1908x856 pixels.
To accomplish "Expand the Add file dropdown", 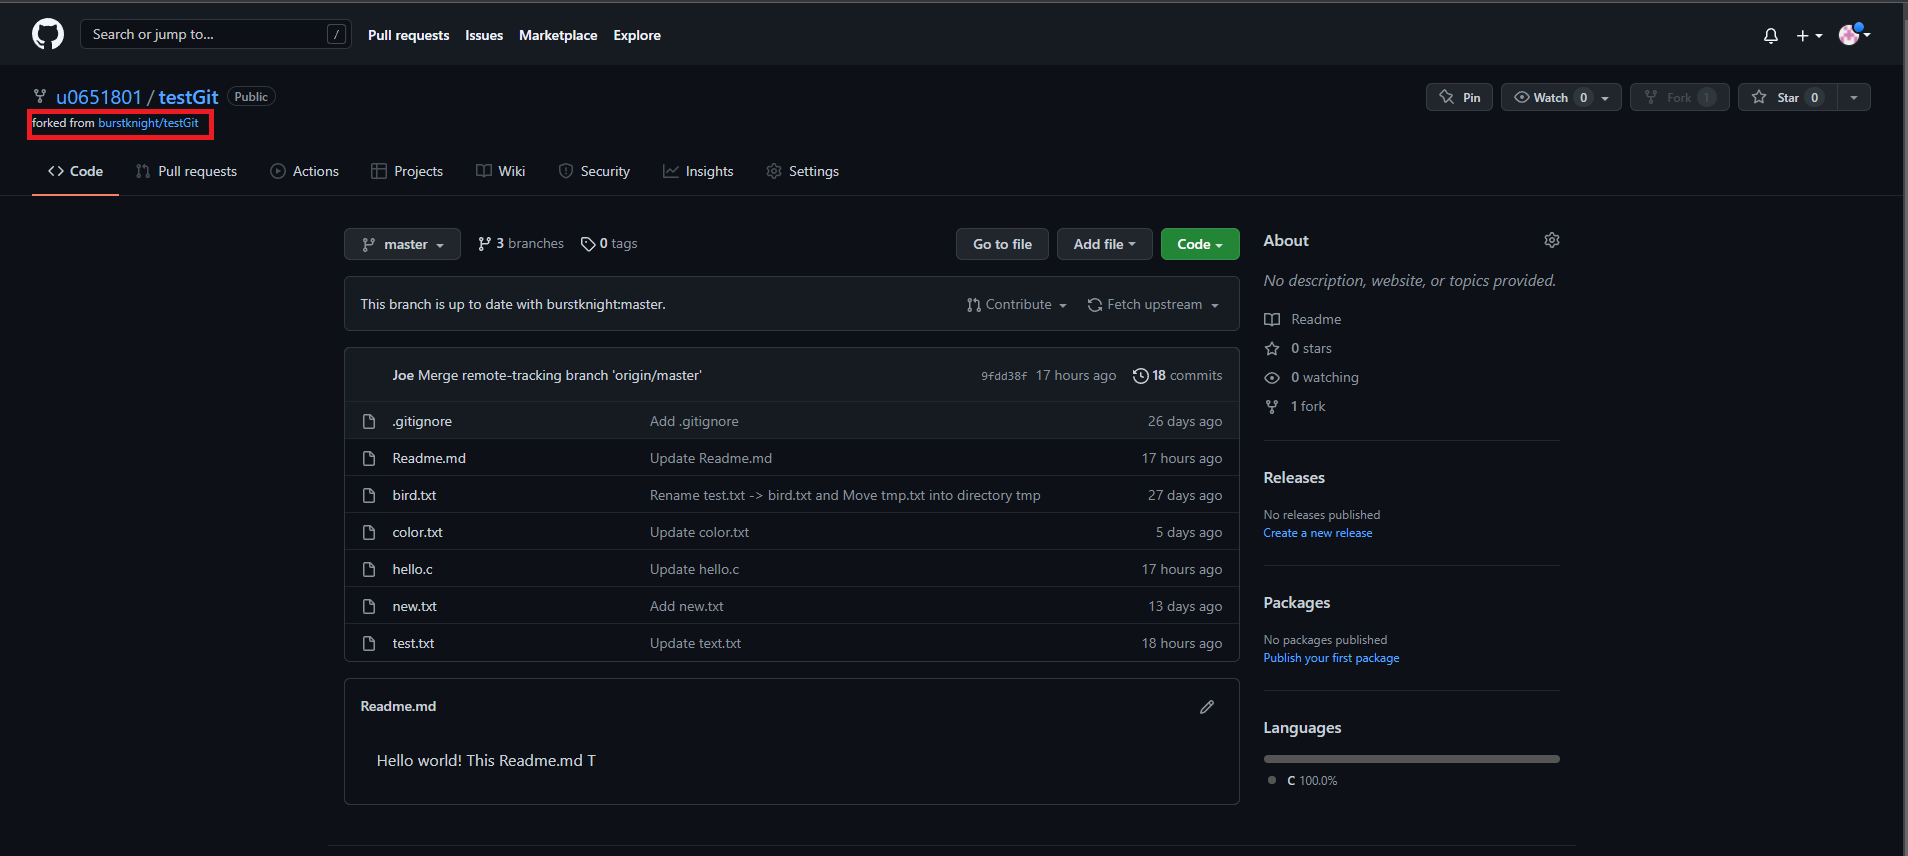I will pos(1105,244).
